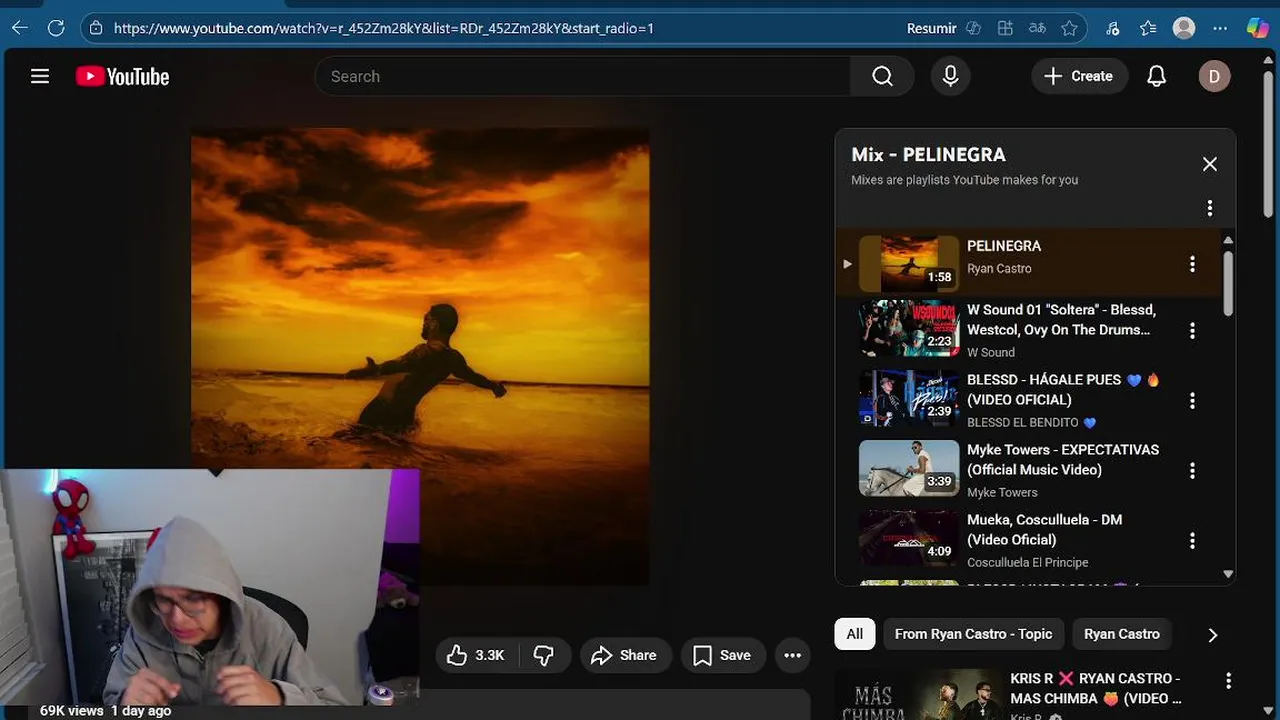The image size is (1280, 720).
Task: Click the Ryan Castro channel name under PELINEGRA
Action: click(x=999, y=268)
